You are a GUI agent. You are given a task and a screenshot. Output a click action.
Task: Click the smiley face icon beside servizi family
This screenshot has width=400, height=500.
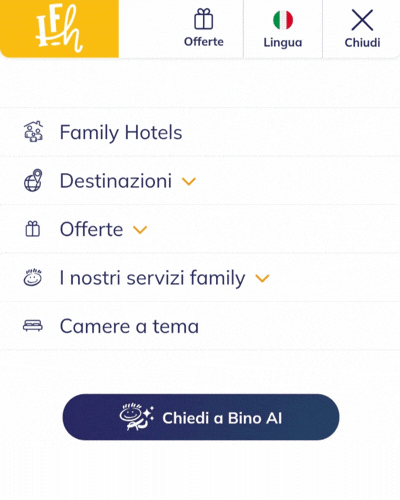33,277
